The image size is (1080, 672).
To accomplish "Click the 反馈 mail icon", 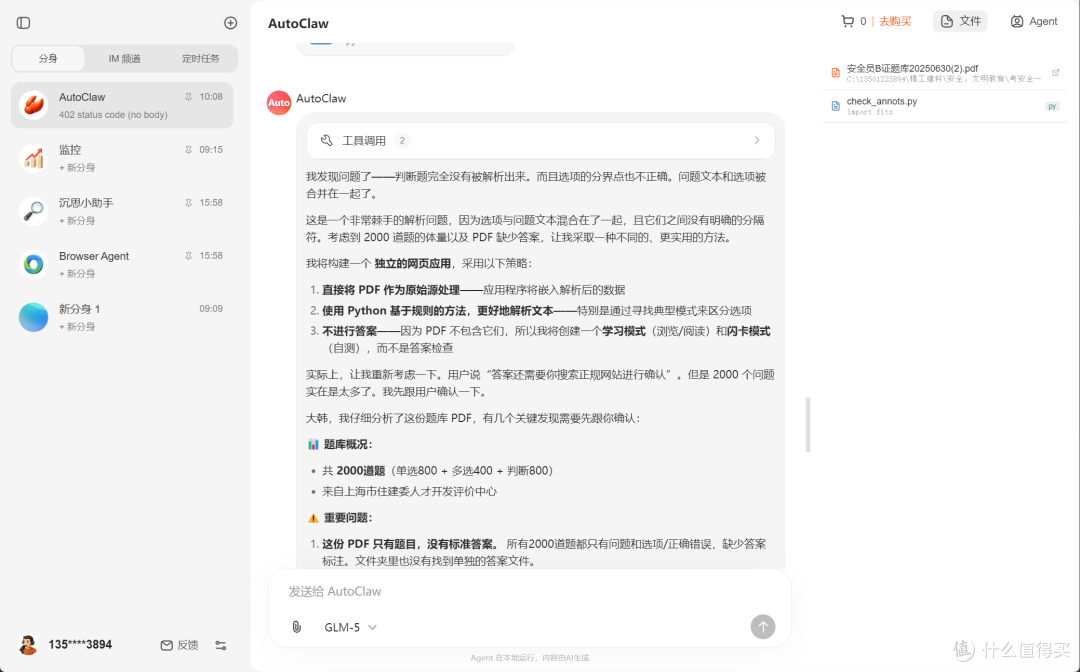I will [167, 645].
